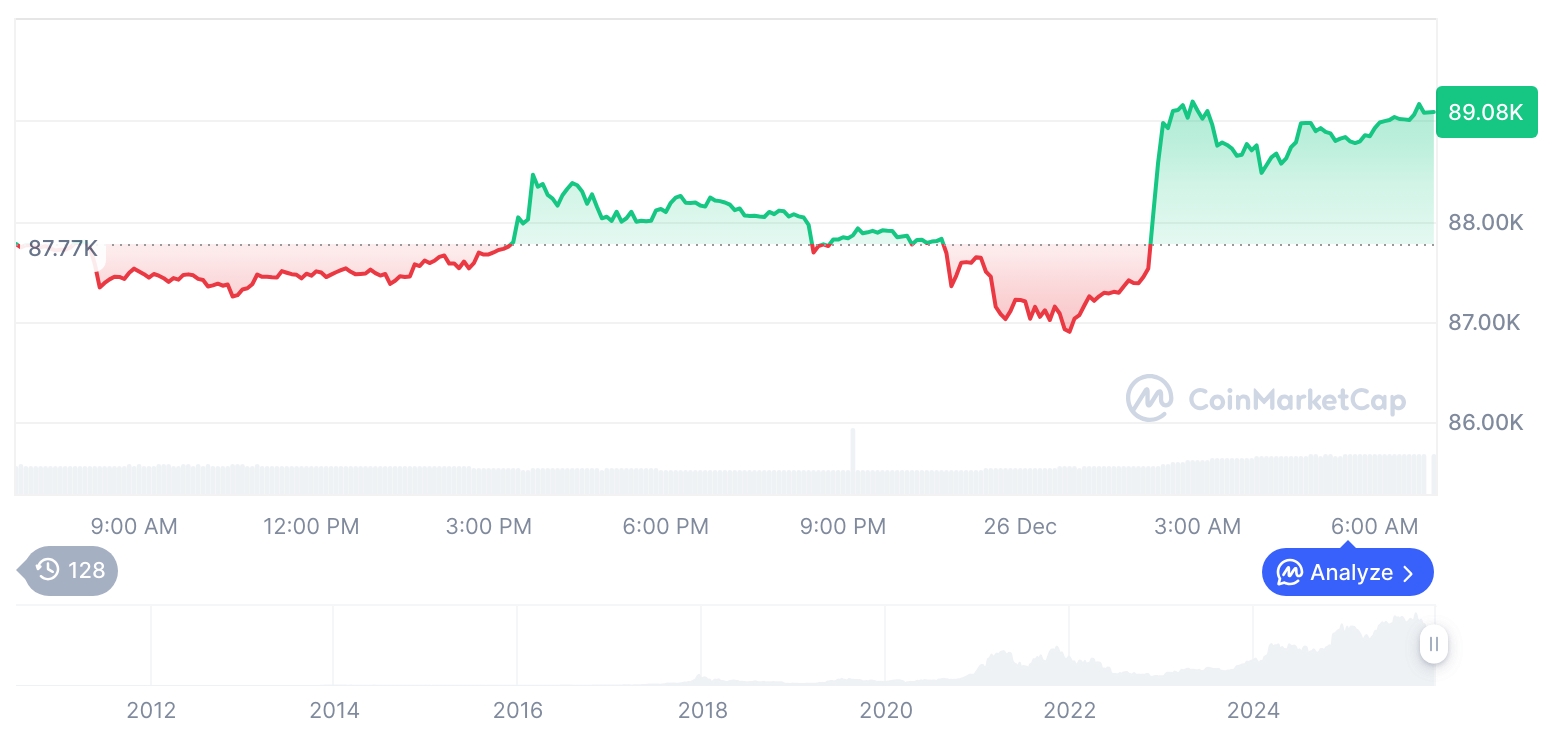Click the 87.77K opening price label
Viewport: 1566px width, 732px height.
[x=62, y=248]
